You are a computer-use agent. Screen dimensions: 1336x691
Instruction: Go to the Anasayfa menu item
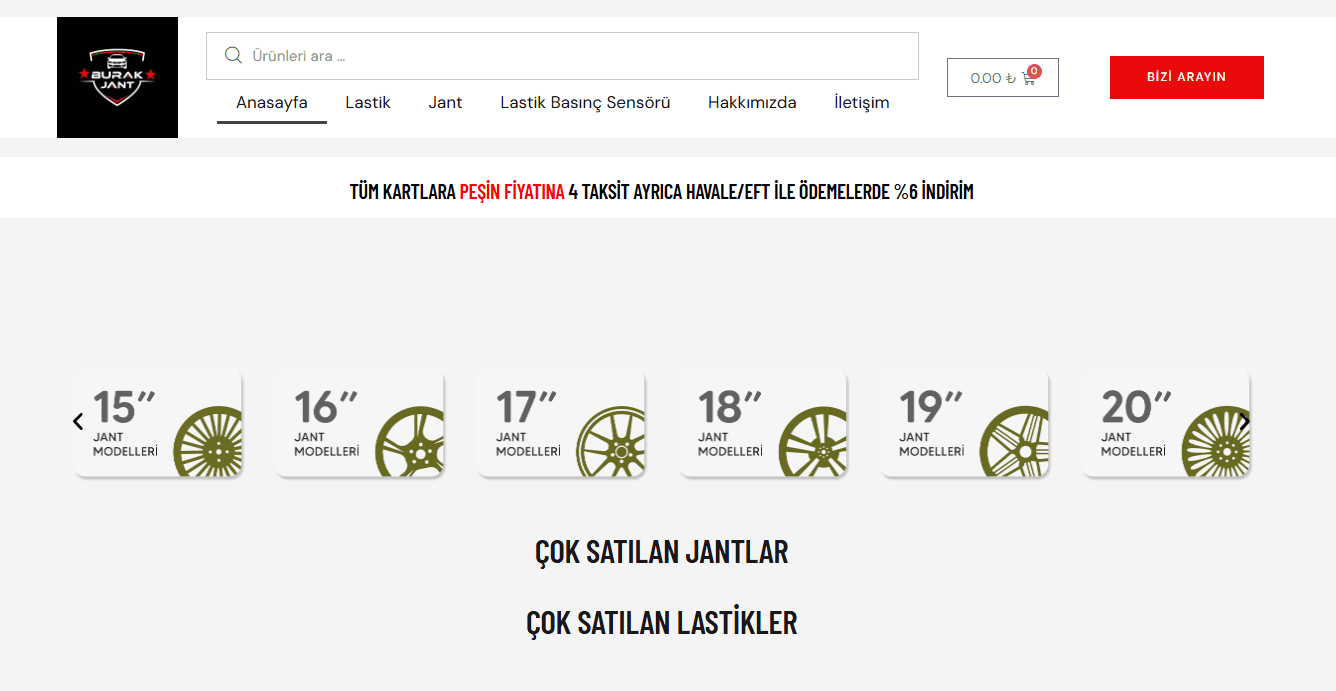(x=272, y=102)
